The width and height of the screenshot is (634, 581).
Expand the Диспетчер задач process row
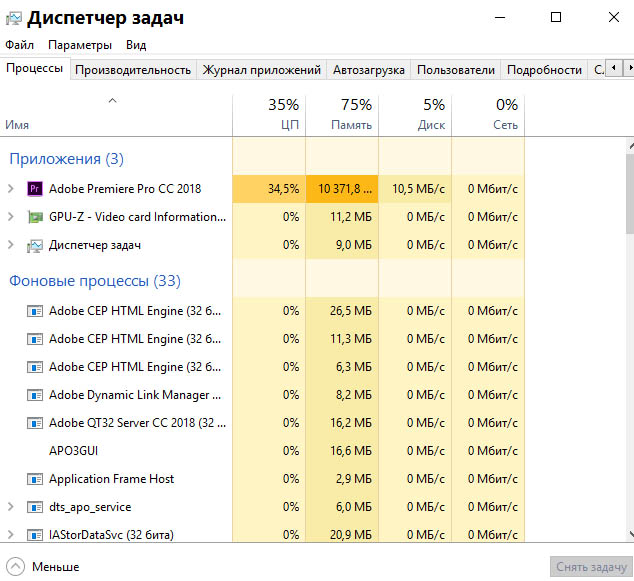(11, 245)
